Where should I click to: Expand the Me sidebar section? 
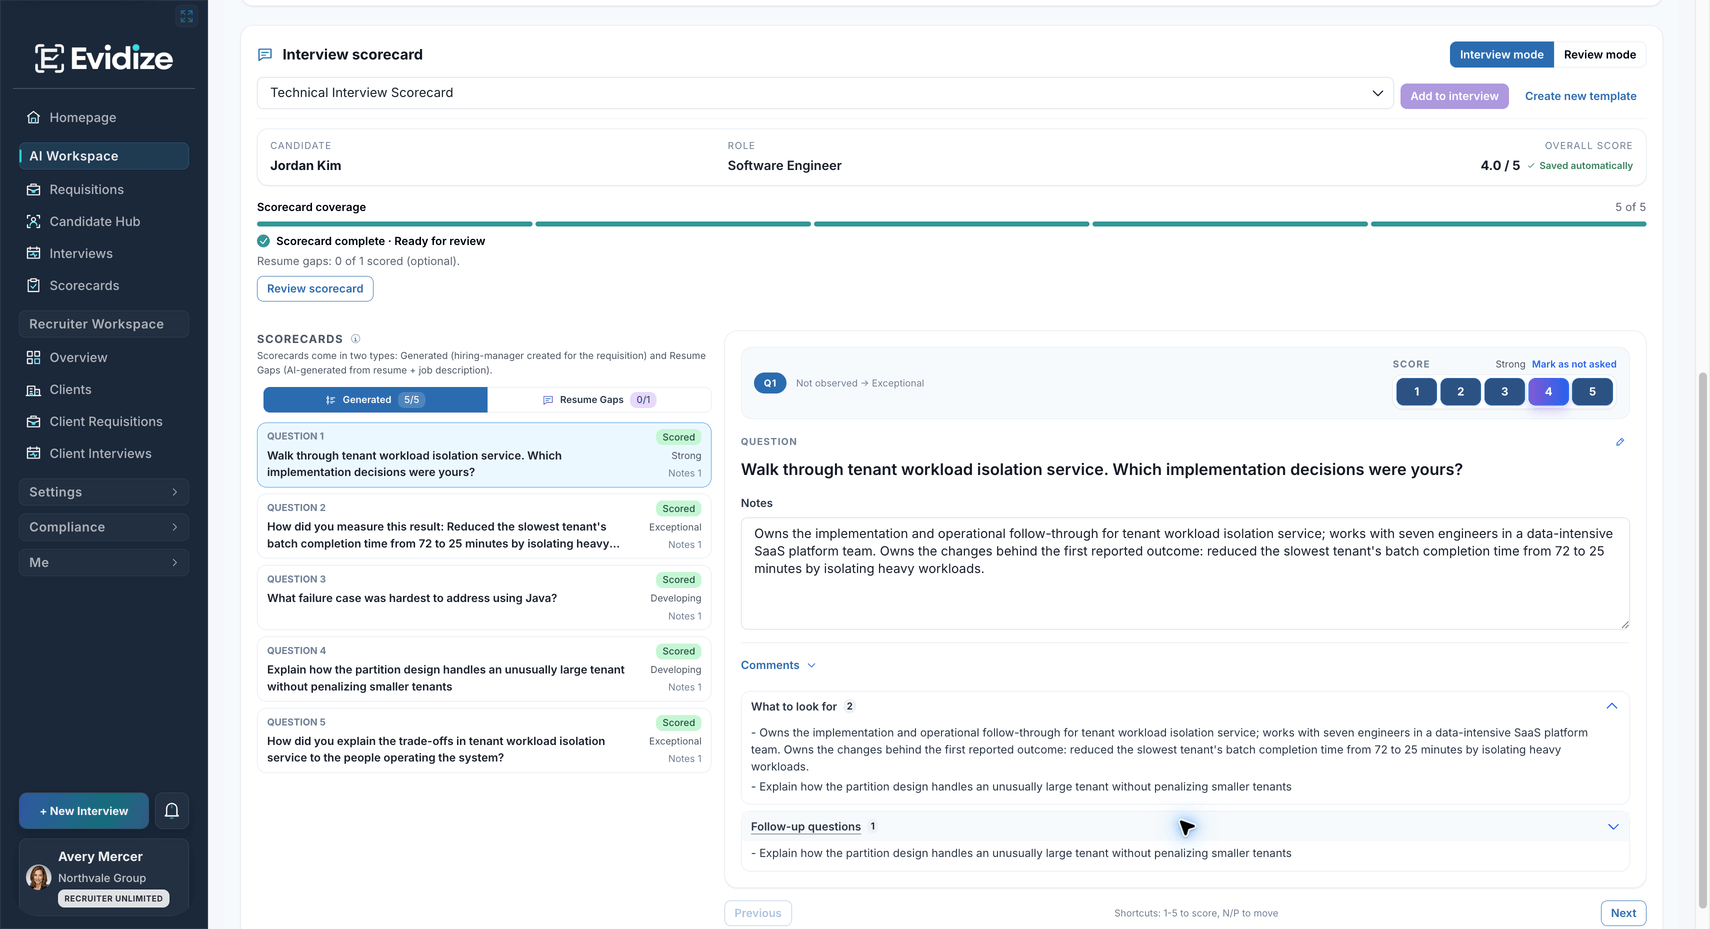(x=104, y=562)
